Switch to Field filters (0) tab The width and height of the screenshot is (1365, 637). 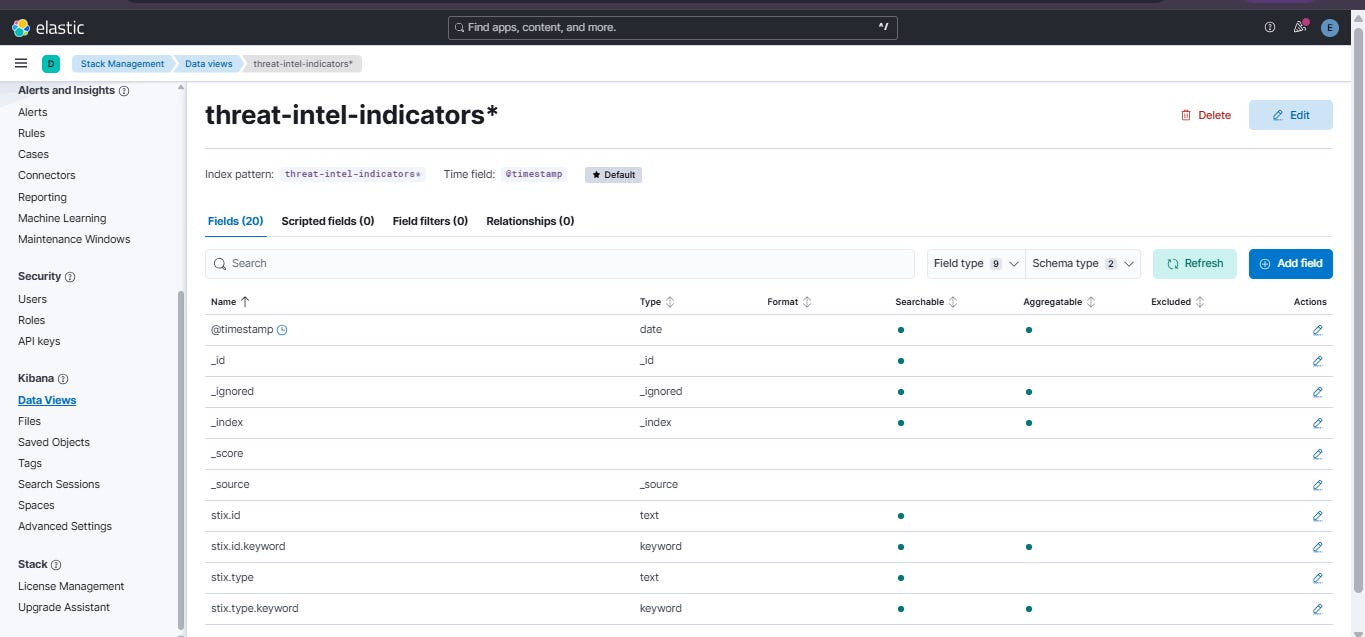(x=430, y=221)
